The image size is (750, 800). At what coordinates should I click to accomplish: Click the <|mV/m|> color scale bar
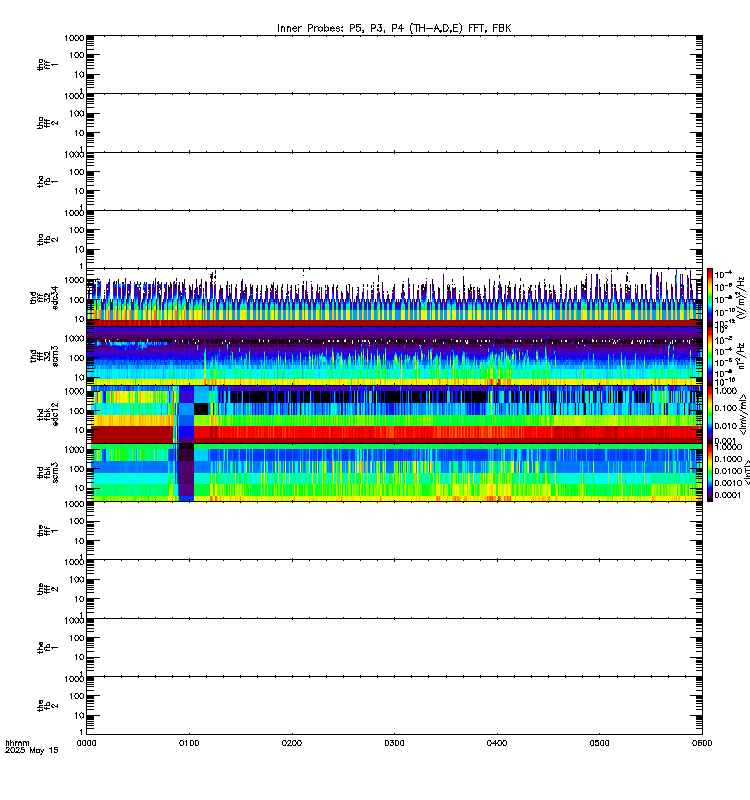710,414
